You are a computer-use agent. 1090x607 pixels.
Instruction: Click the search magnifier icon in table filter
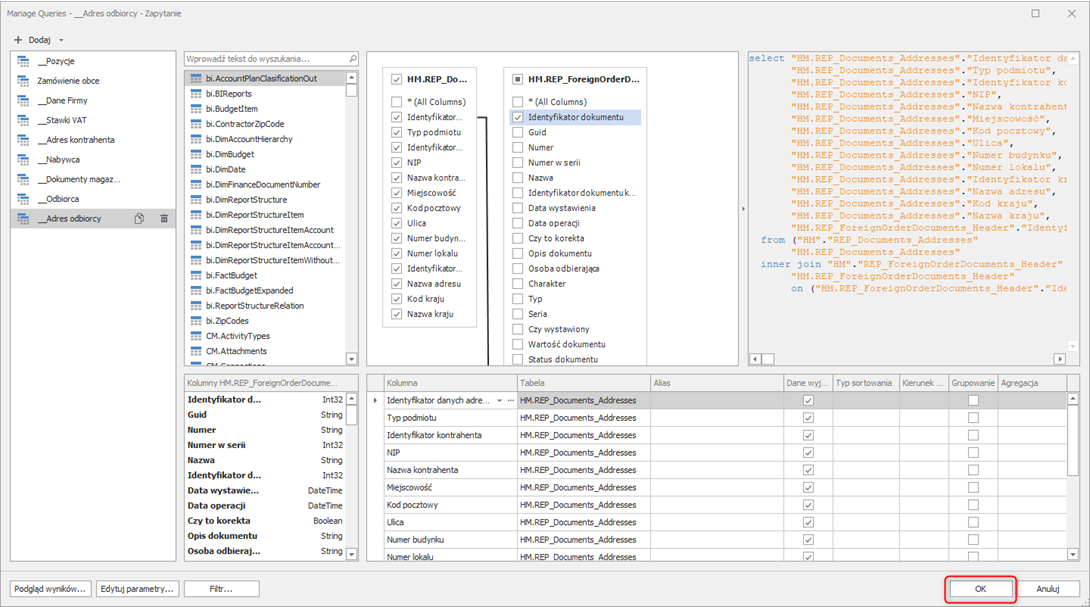pos(352,59)
